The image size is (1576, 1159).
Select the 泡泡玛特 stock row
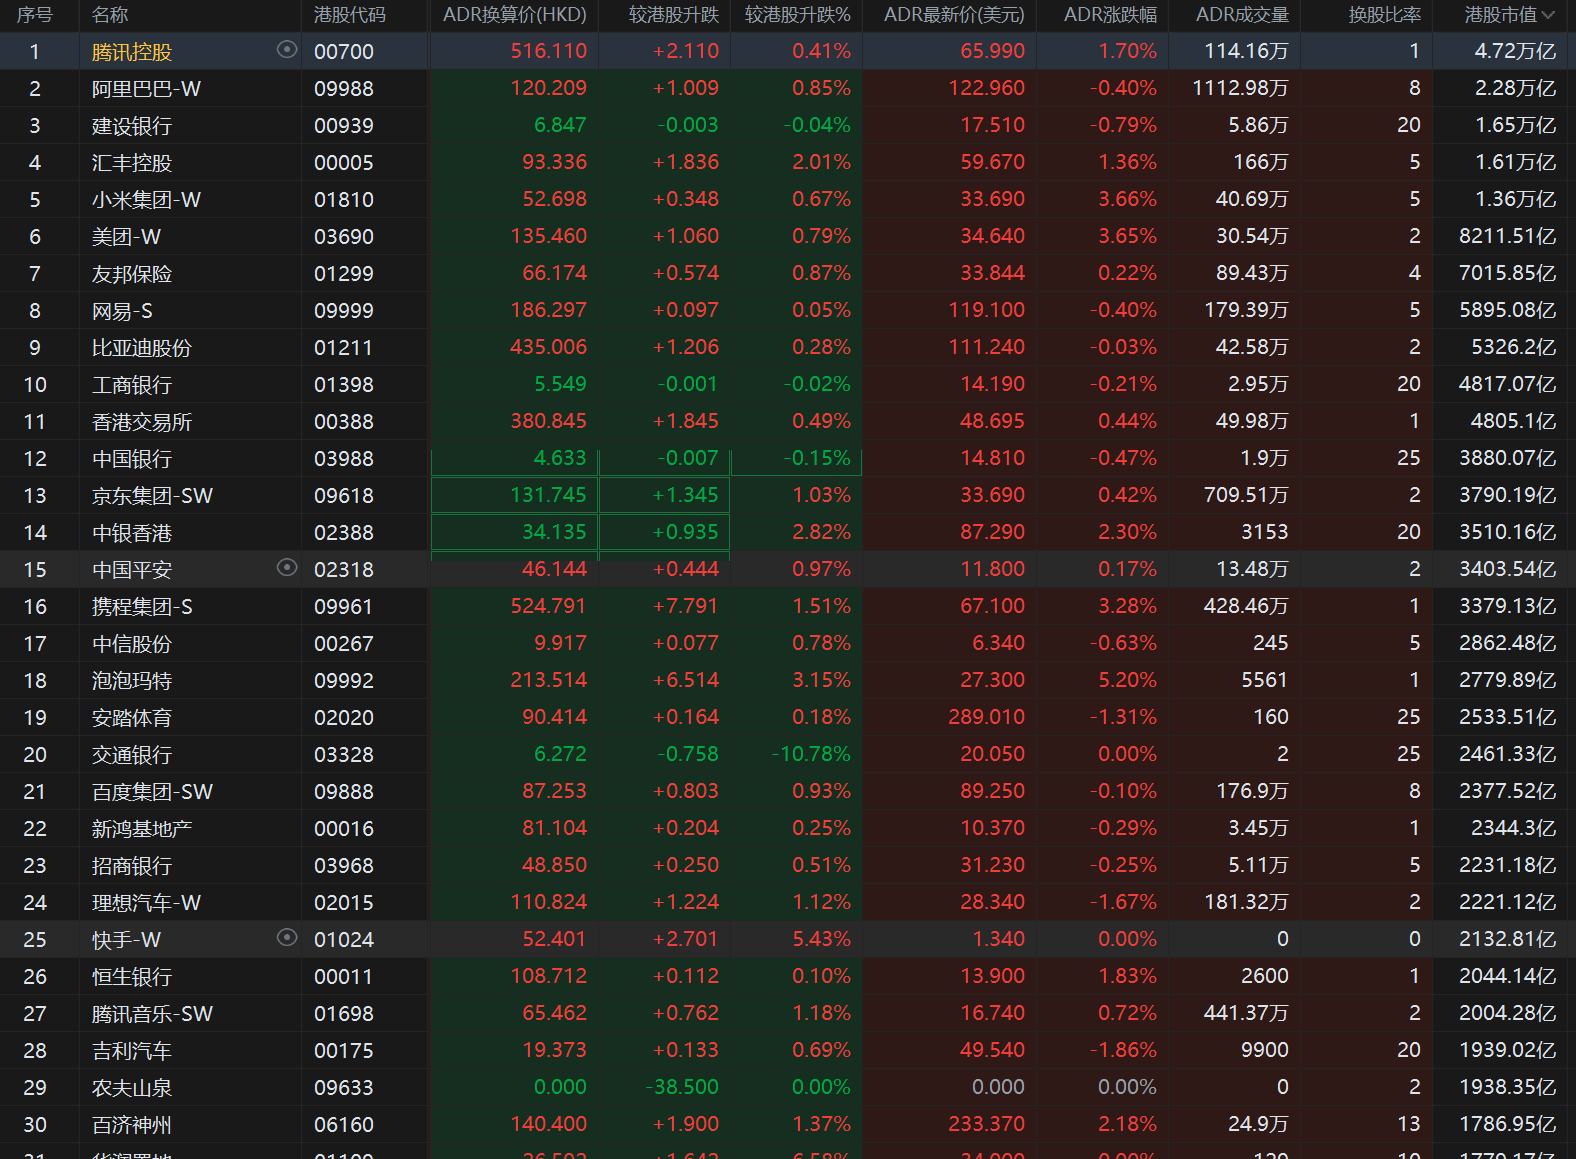(788, 680)
